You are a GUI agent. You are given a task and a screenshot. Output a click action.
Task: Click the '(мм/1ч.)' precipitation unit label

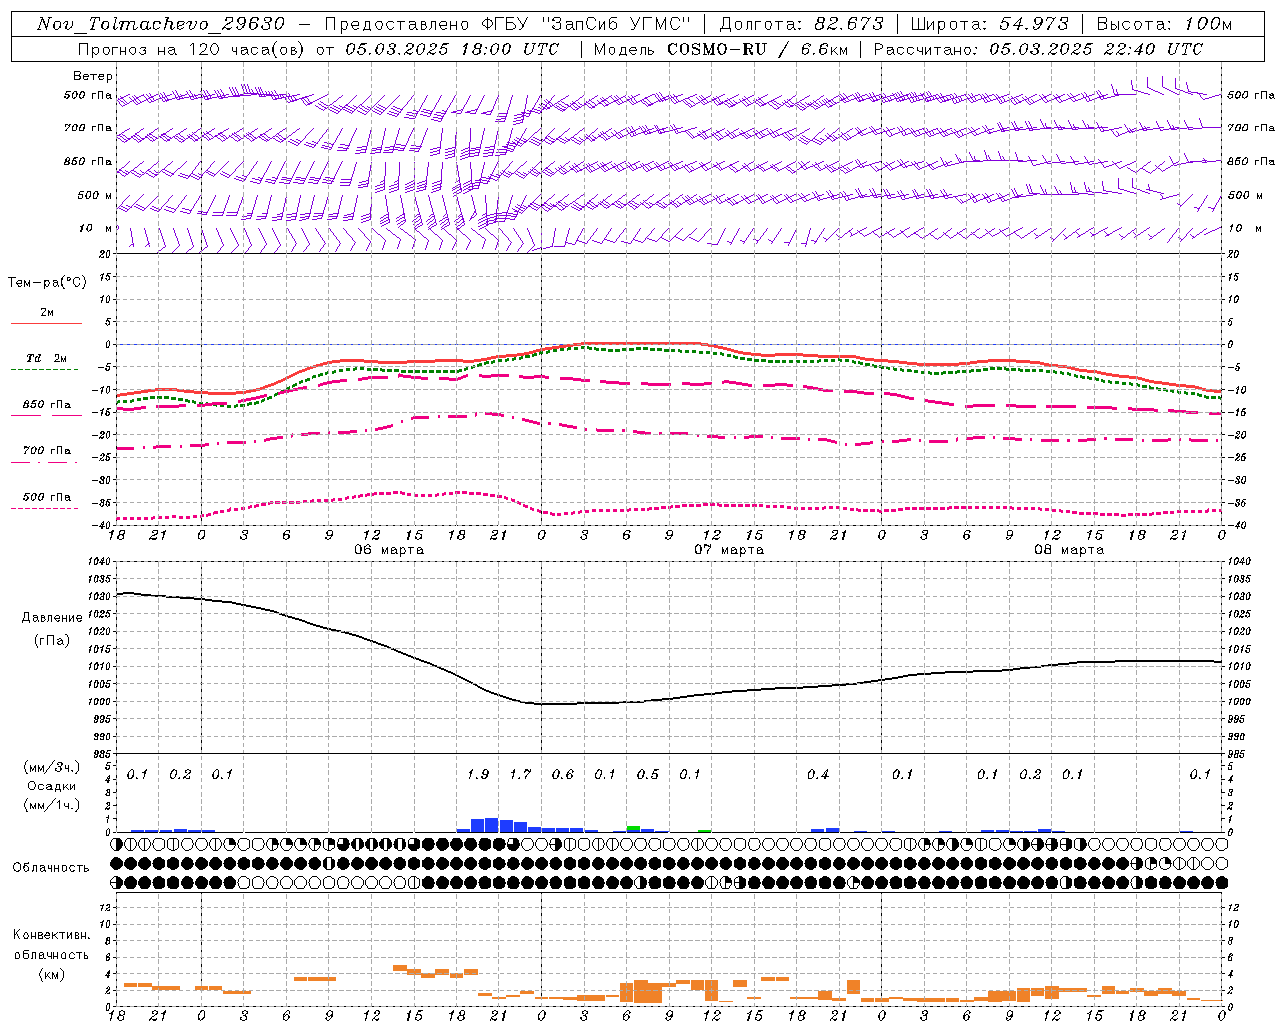(x=51, y=805)
